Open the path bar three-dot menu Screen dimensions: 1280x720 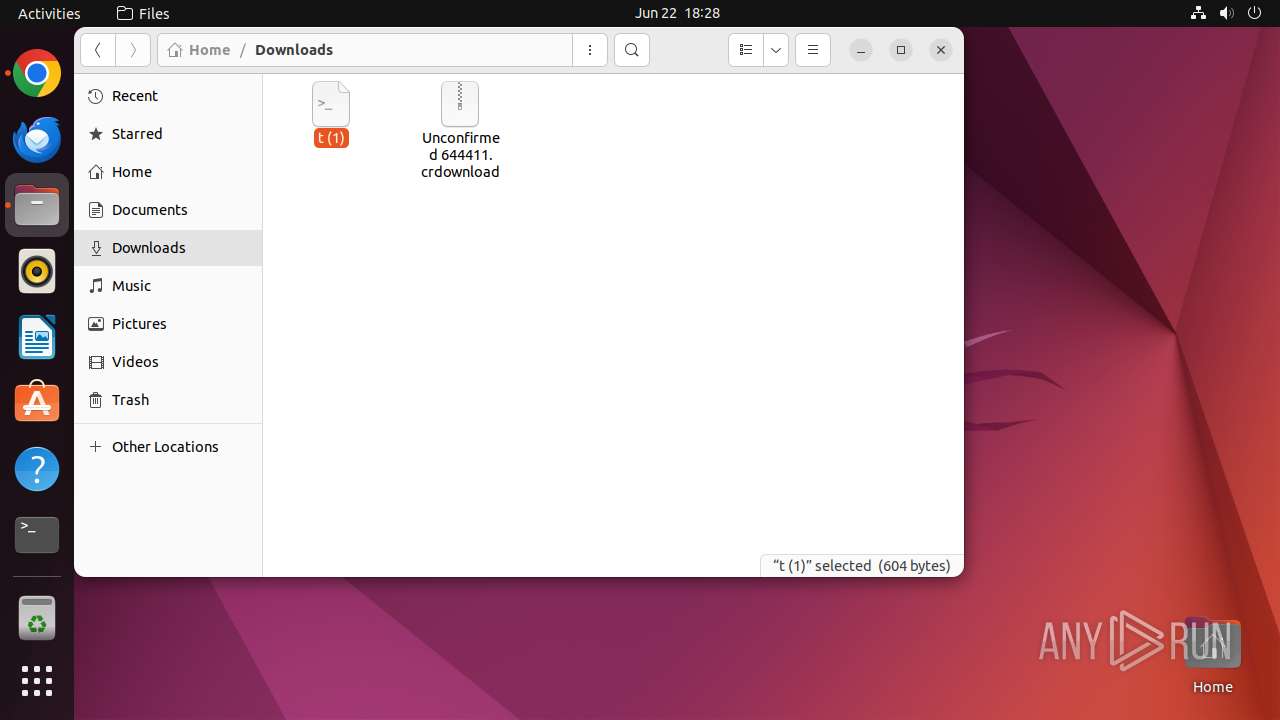pos(590,50)
